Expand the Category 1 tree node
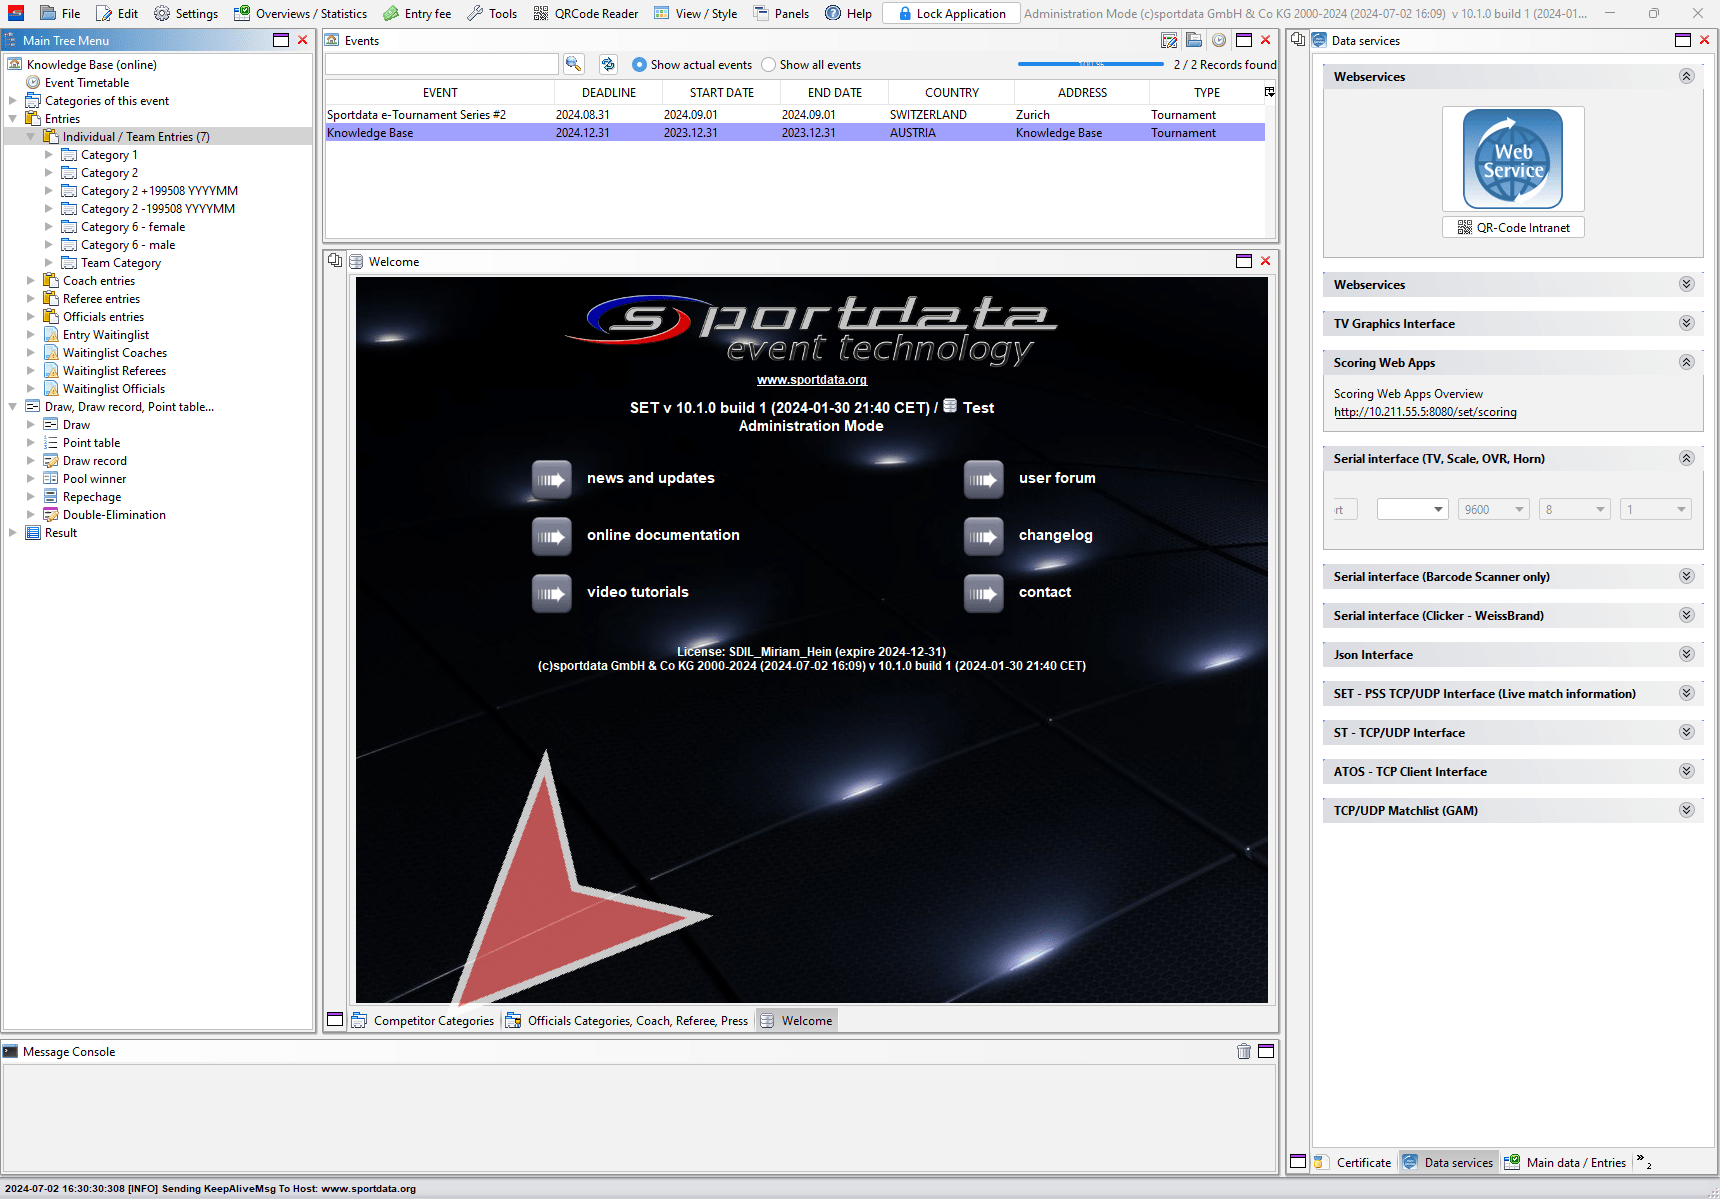1720x1200 pixels. pos(49,155)
